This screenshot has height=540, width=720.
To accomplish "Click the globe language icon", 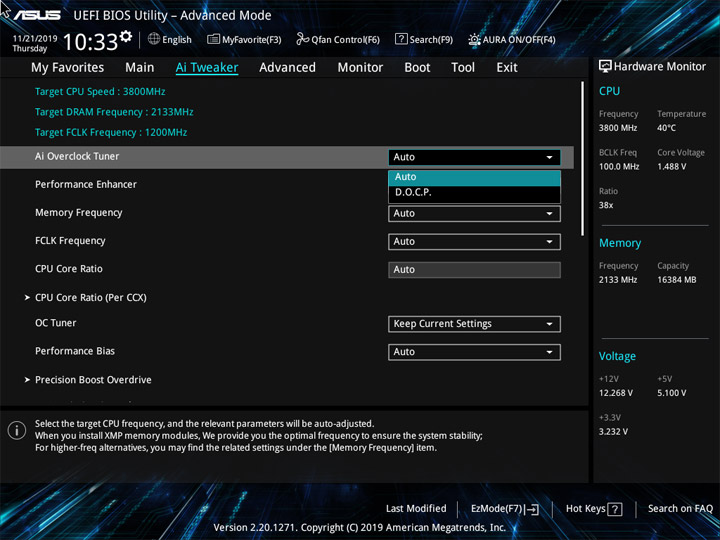I will click(x=154, y=39).
